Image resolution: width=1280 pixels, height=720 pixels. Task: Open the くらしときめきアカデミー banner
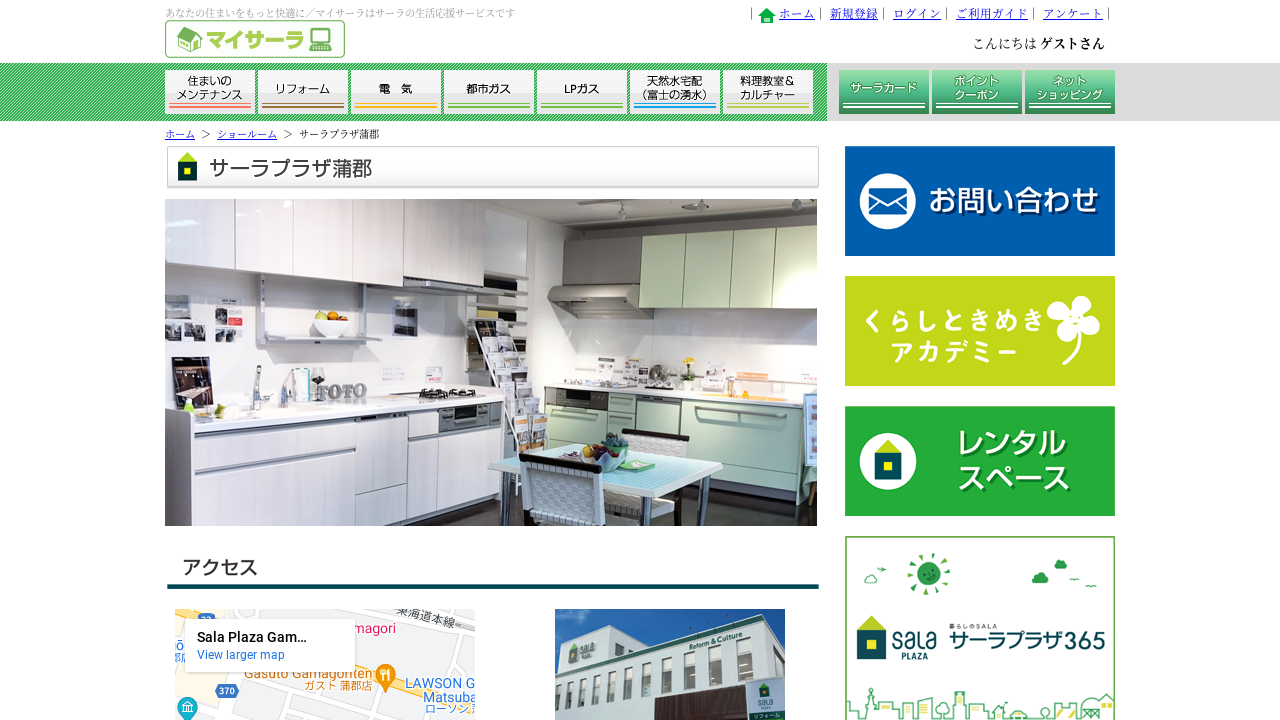pyautogui.click(x=979, y=331)
